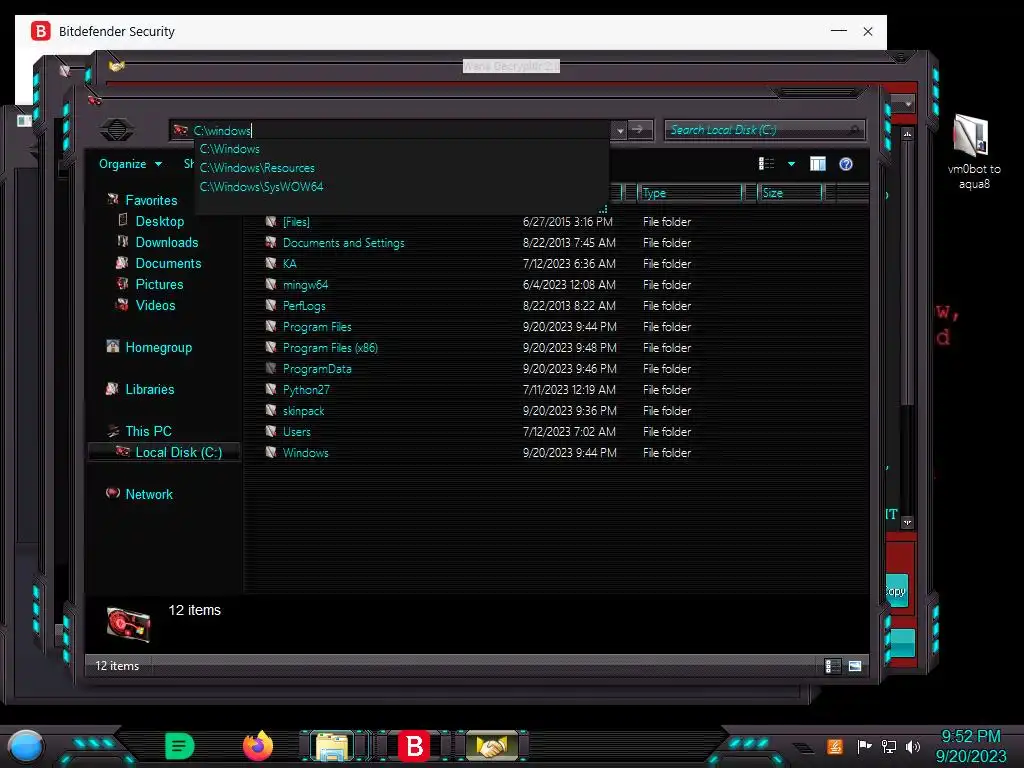Select the ProgramData folder
Viewport: 1024px width, 768px height.
[x=317, y=369]
